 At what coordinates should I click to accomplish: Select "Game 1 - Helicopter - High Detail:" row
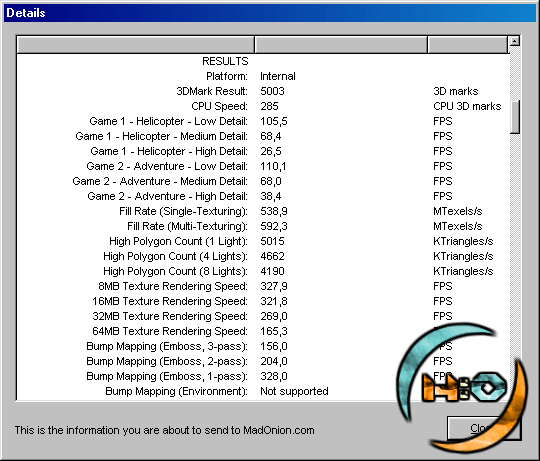coord(169,151)
